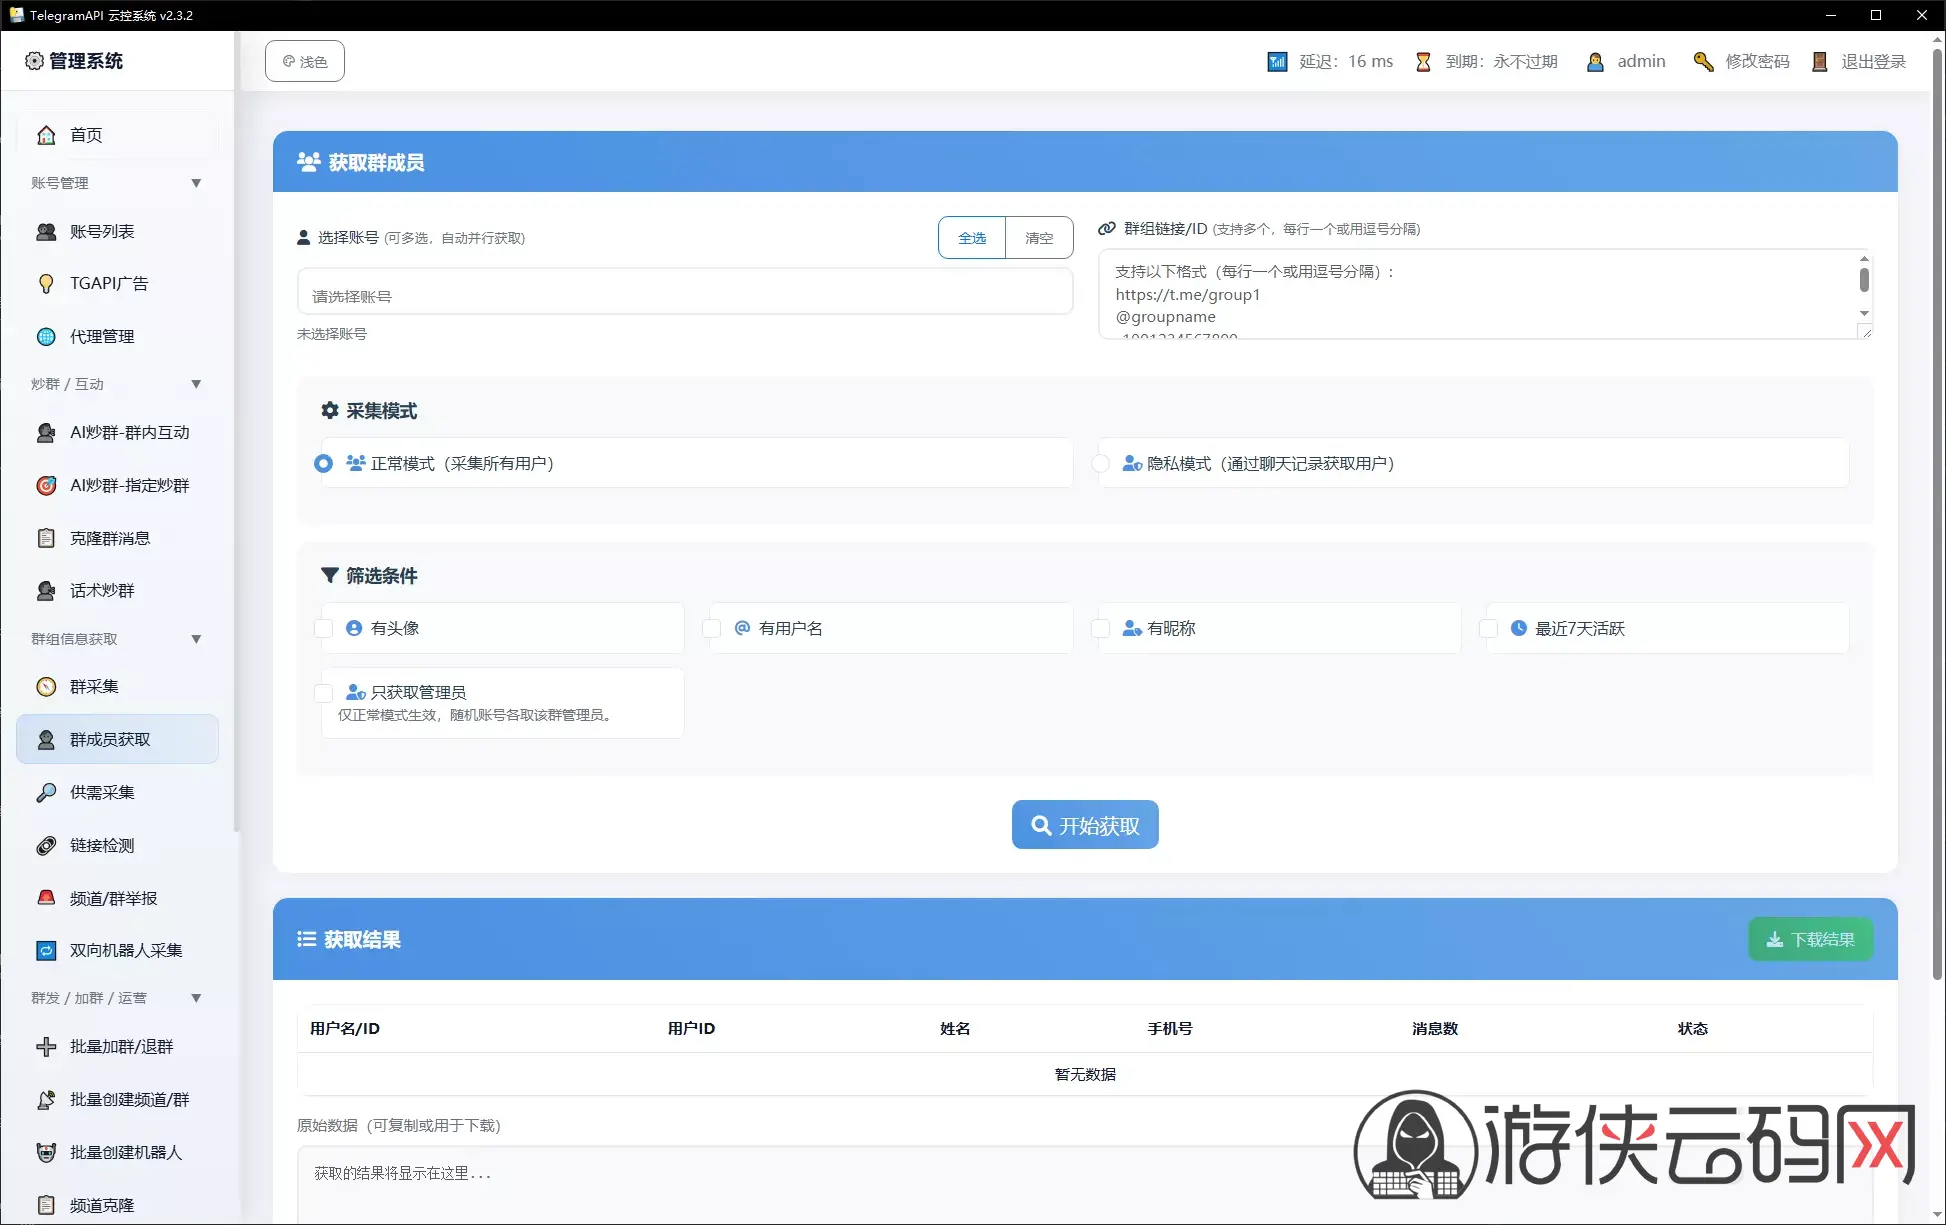Go to 群采集 menu item
The width and height of the screenshot is (1946, 1225).
click(x=118, y=687)
